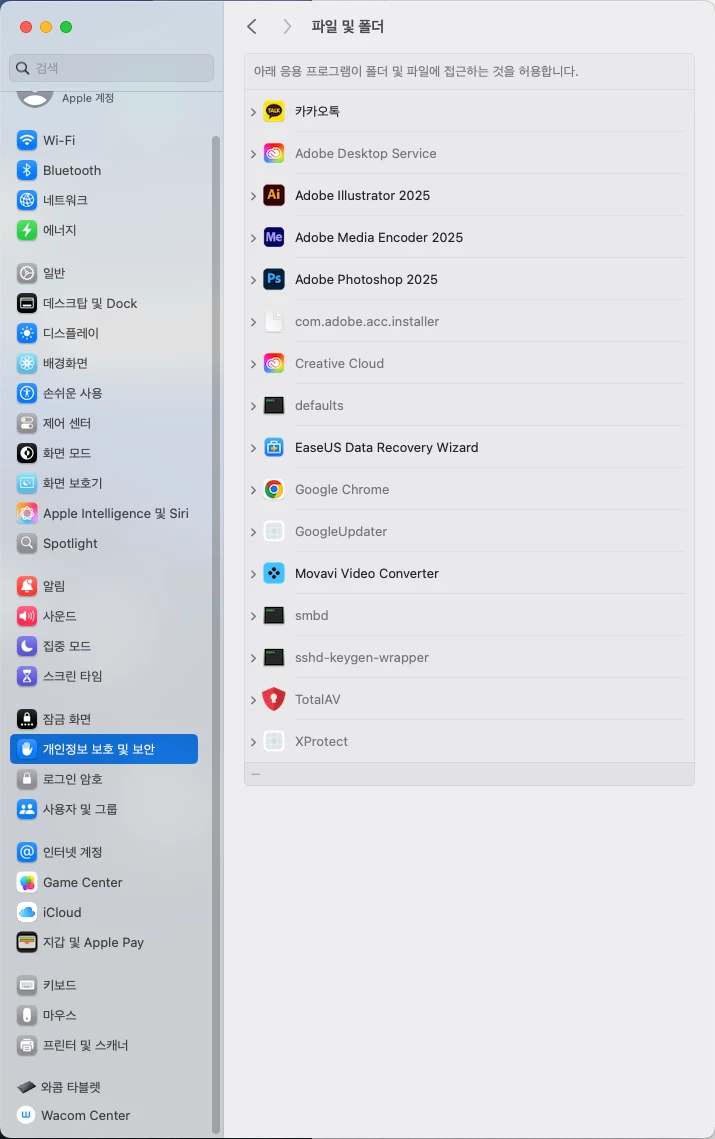Image resolution: width=715 pixels, height=1139 pixels.
Task: Click the 화면 모드 icon
Action: [27, 453]
